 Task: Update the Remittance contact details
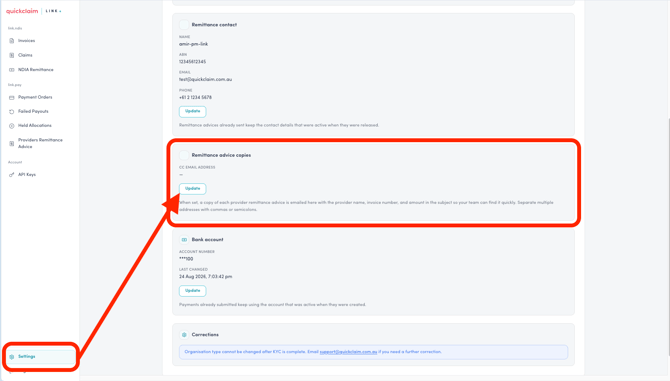pyautogui.click(x=192, y=111)
